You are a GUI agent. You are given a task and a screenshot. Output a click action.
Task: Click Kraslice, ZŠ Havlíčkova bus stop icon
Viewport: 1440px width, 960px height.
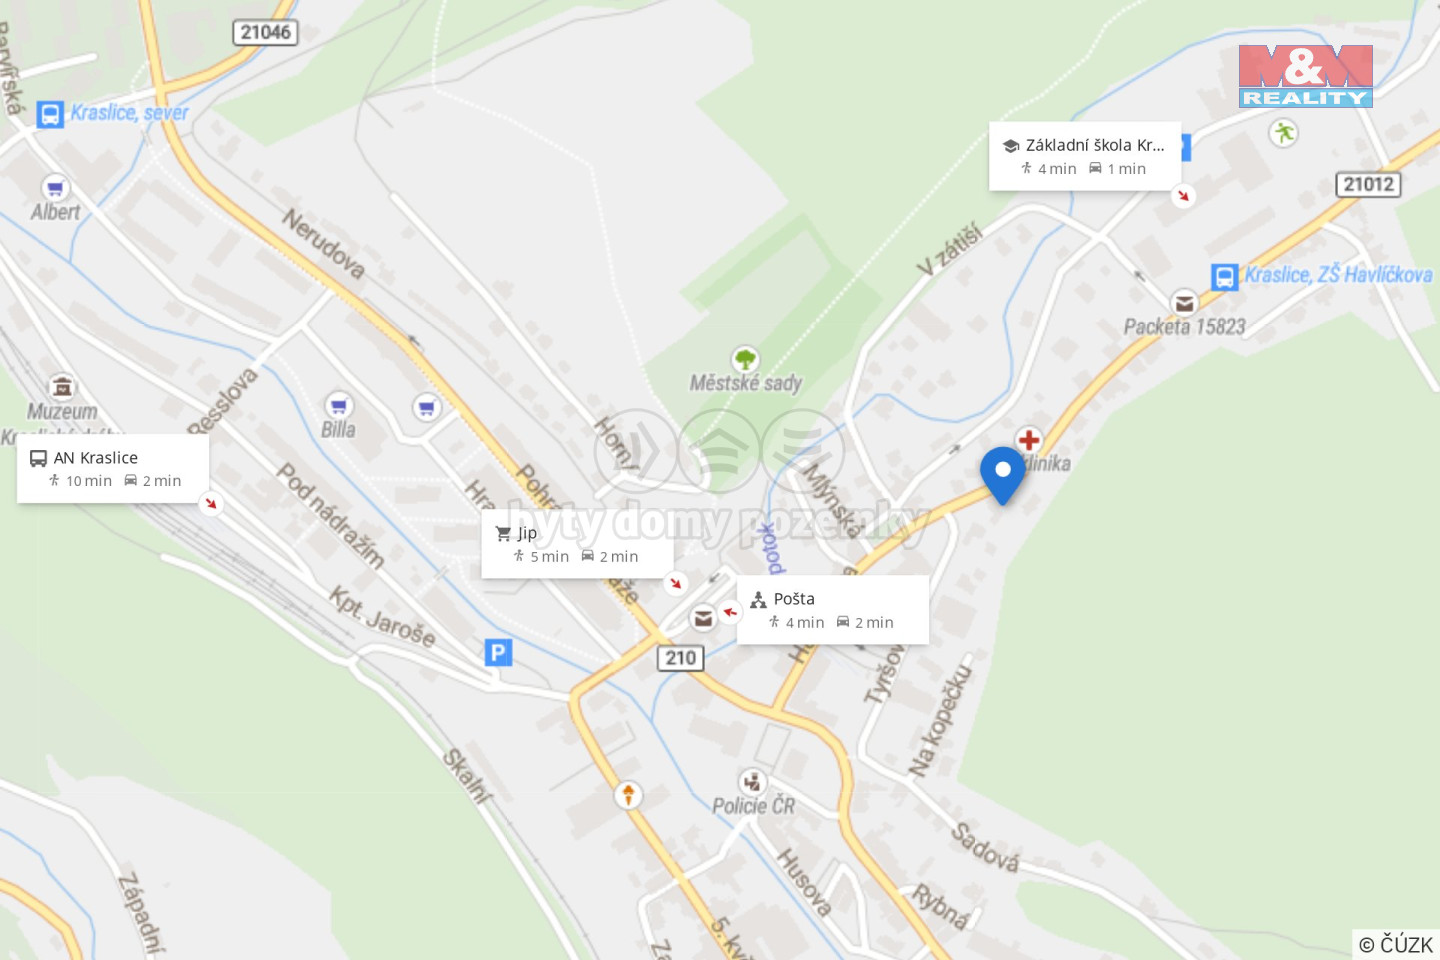click(1225, 277)
